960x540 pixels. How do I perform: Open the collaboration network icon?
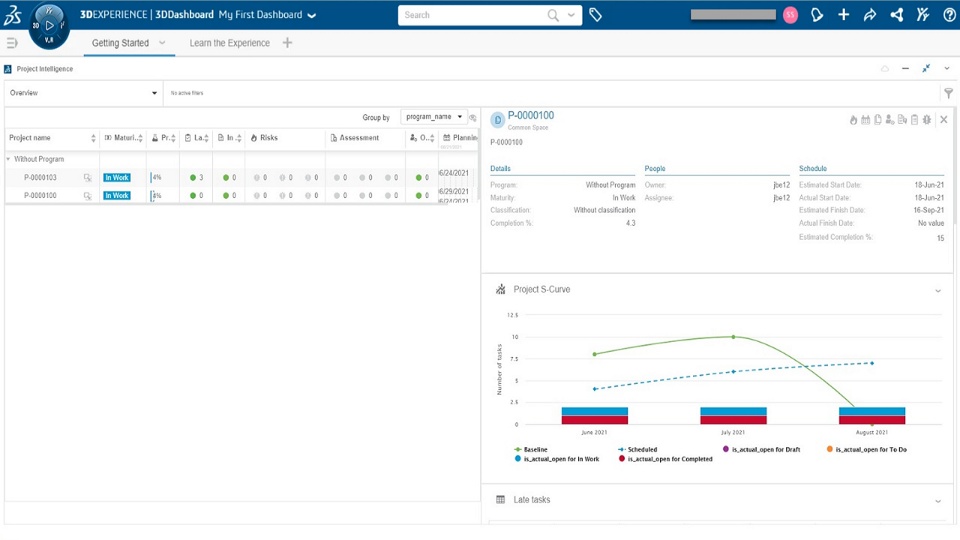point(897,15)
